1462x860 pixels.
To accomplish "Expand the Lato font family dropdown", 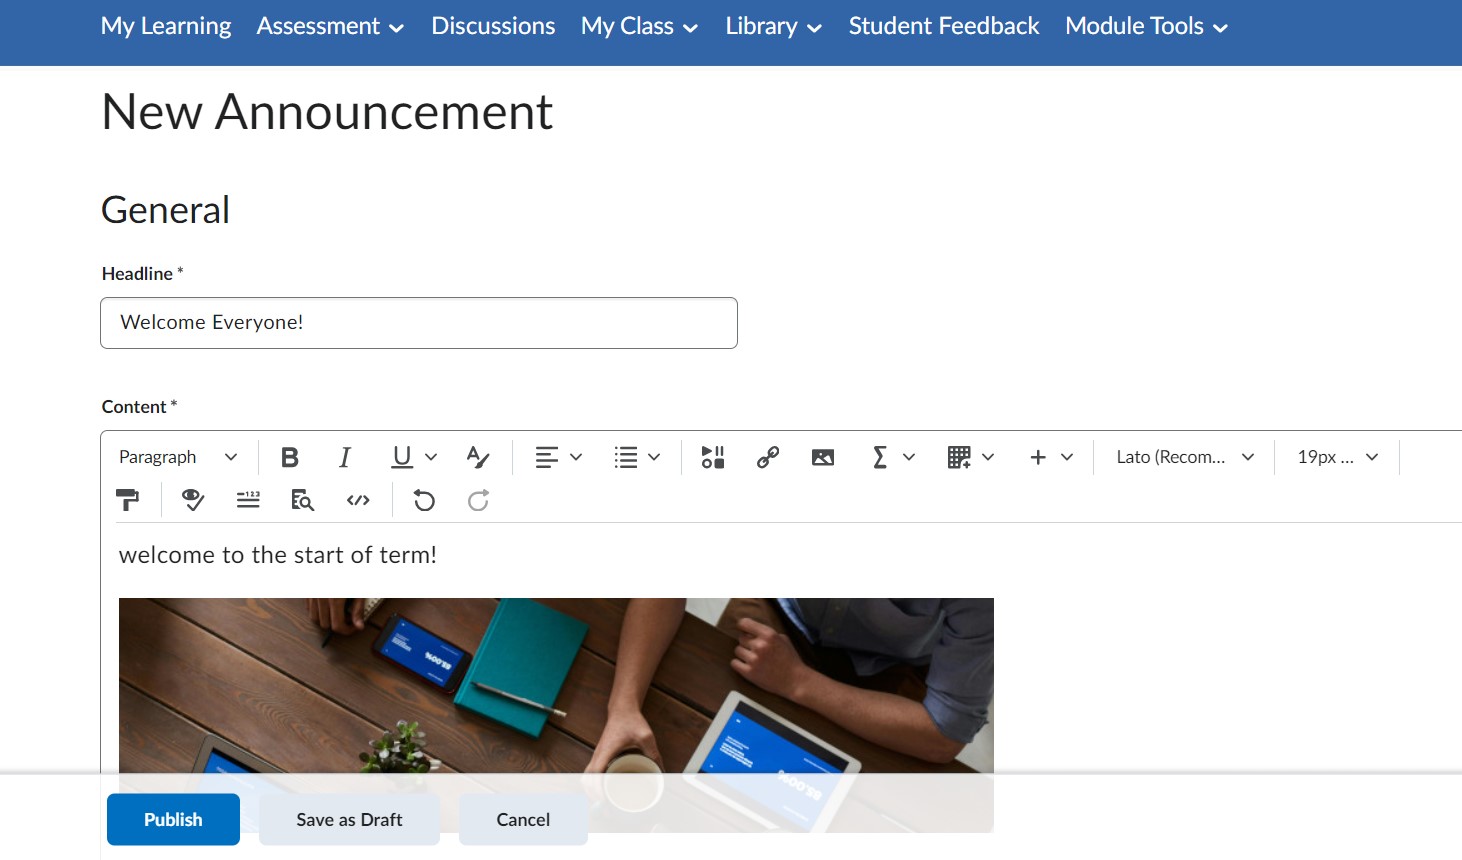I will [1185, 457].
